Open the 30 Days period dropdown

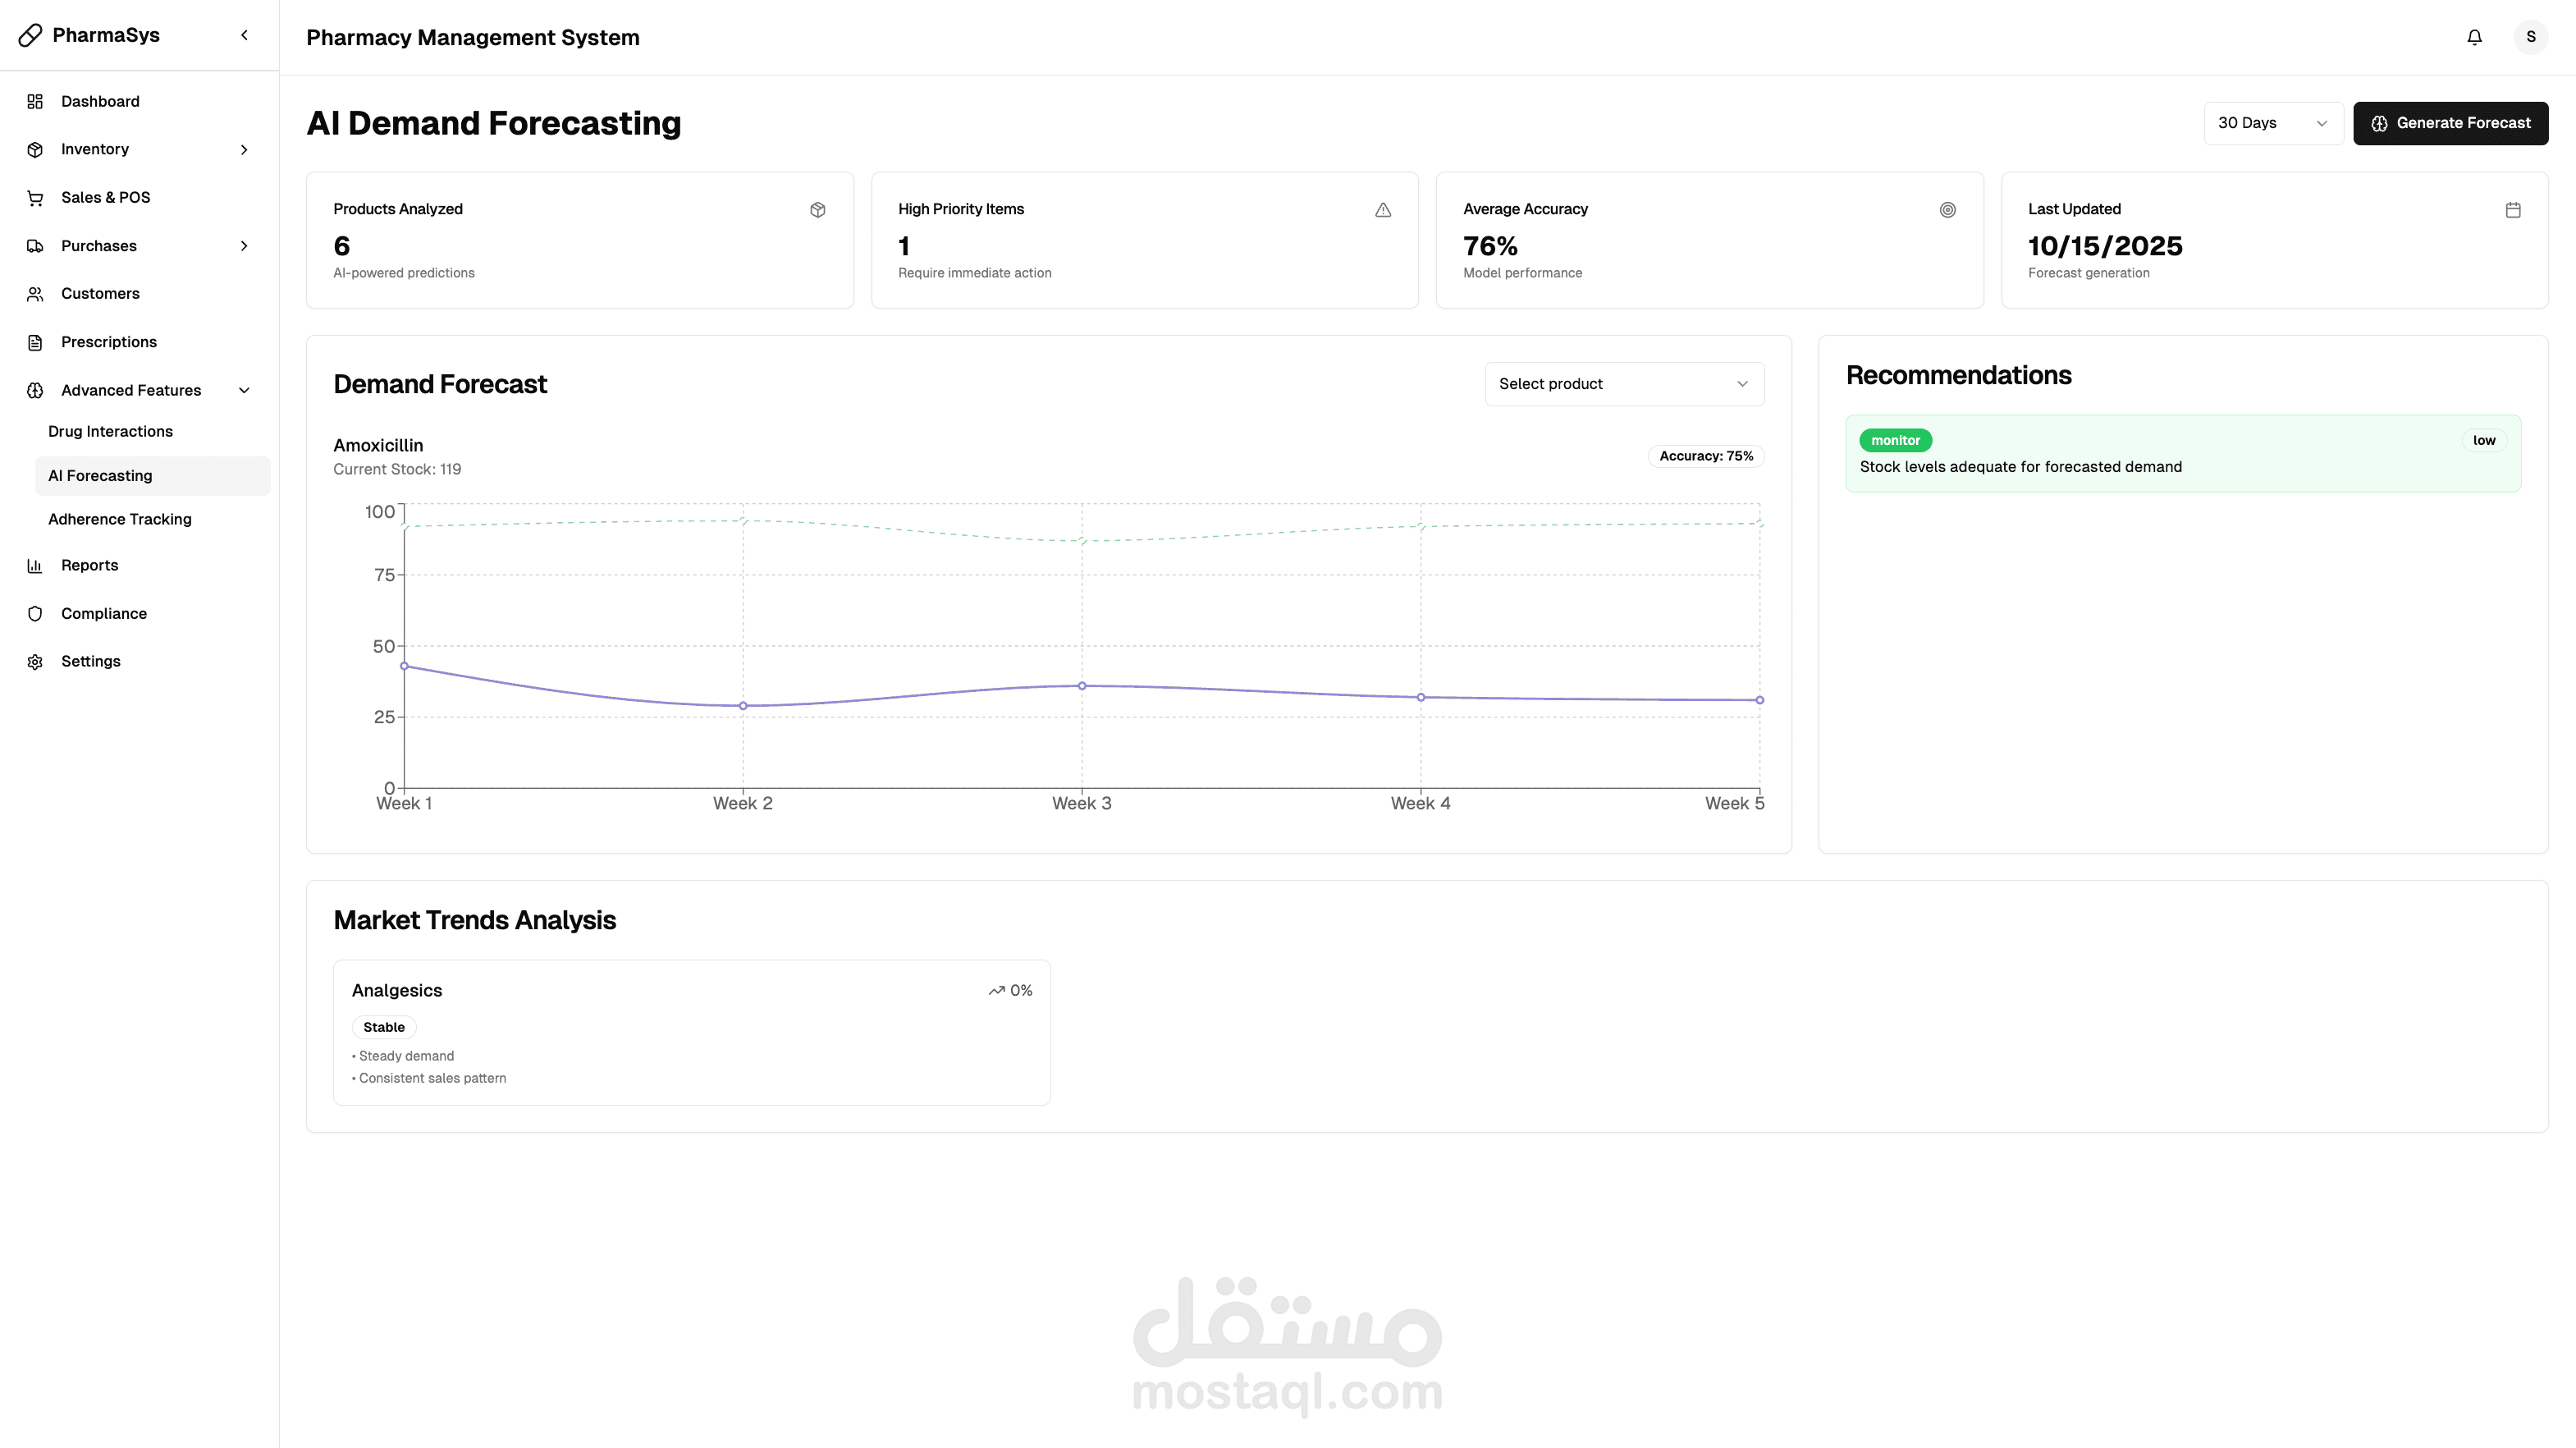click(2273, 123)
